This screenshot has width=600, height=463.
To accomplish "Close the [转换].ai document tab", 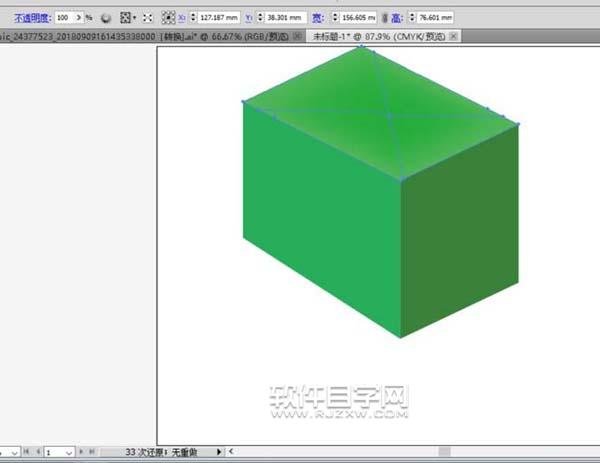I will [x=297, y=36].
